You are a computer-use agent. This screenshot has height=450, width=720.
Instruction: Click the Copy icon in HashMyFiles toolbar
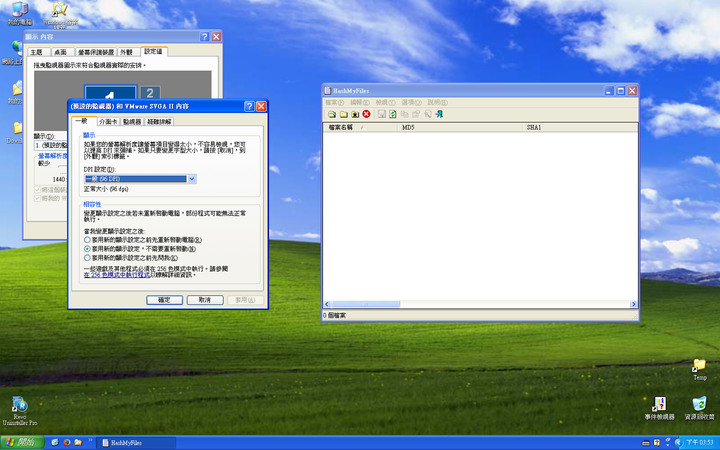tap(405, 114)
